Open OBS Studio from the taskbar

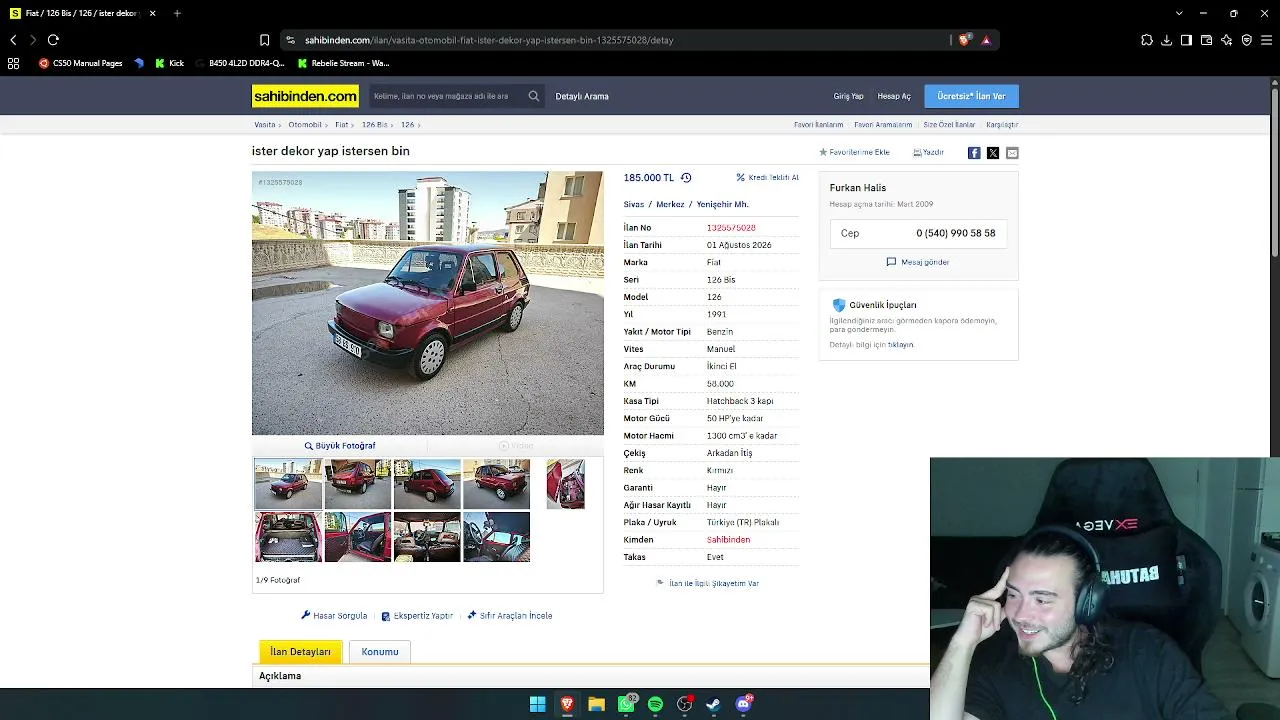click(x=684, y=704)
